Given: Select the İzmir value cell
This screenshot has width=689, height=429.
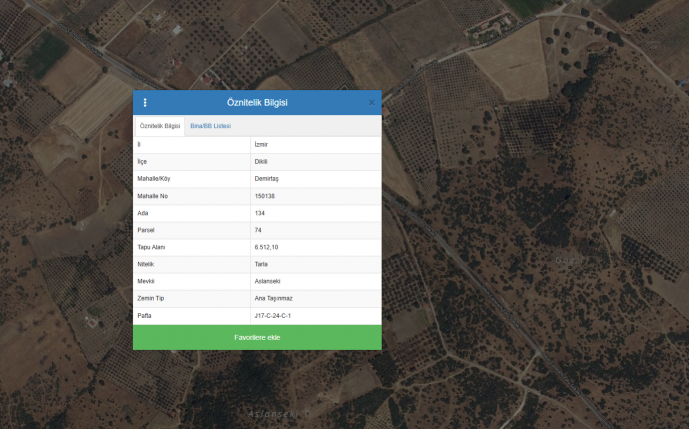Looking at the screenshot, I should pos(262,144).
